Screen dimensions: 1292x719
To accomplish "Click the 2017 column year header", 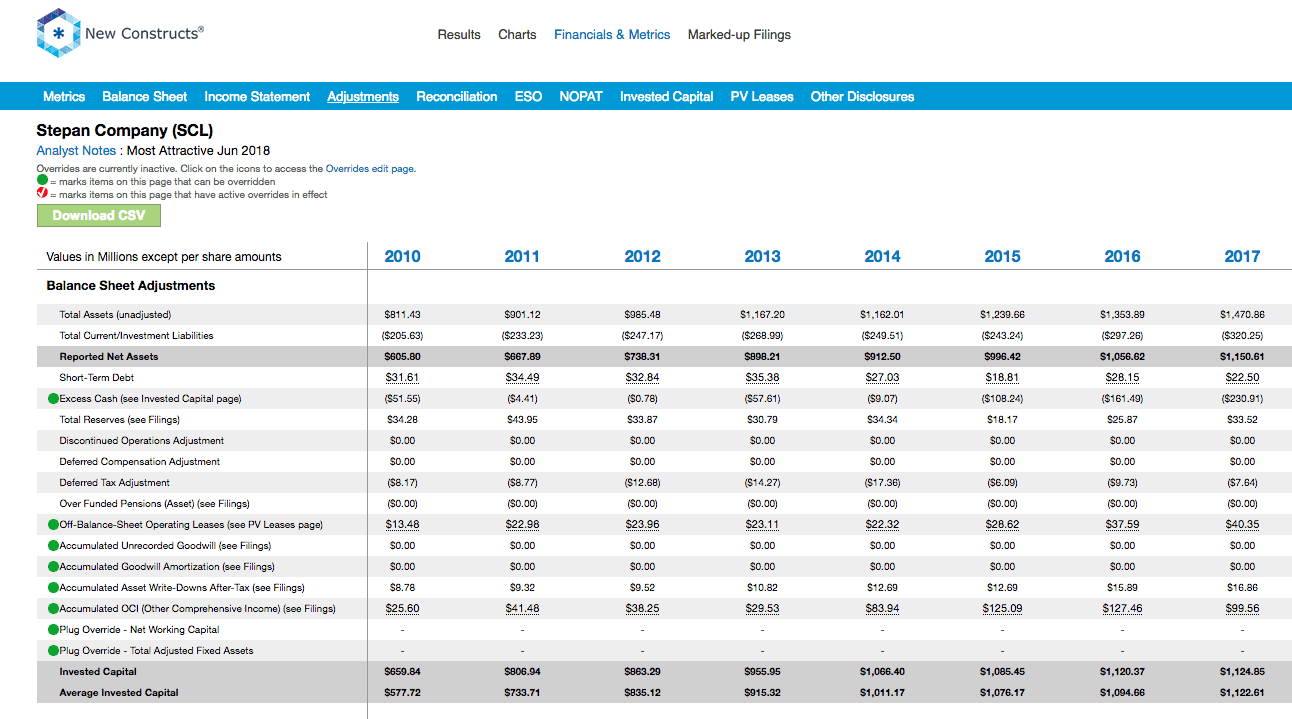I will 1242,257.
